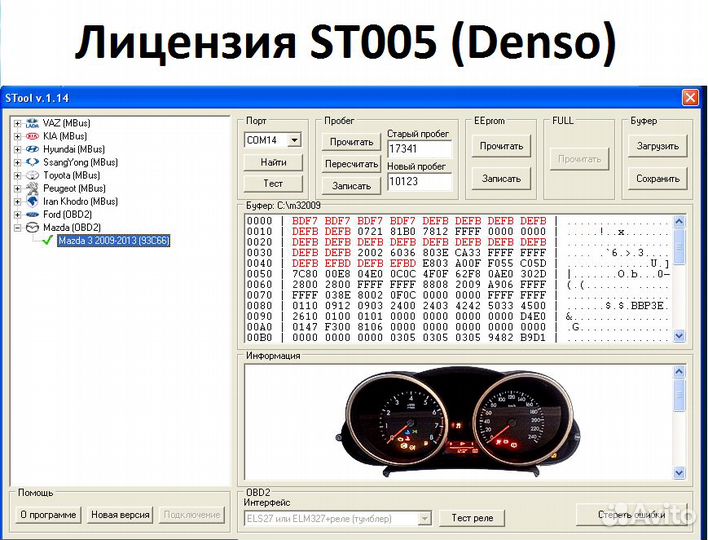Click hex value F300 in row 00A0
The width and height of the screenshot is (708, 540).
point(337,327)
